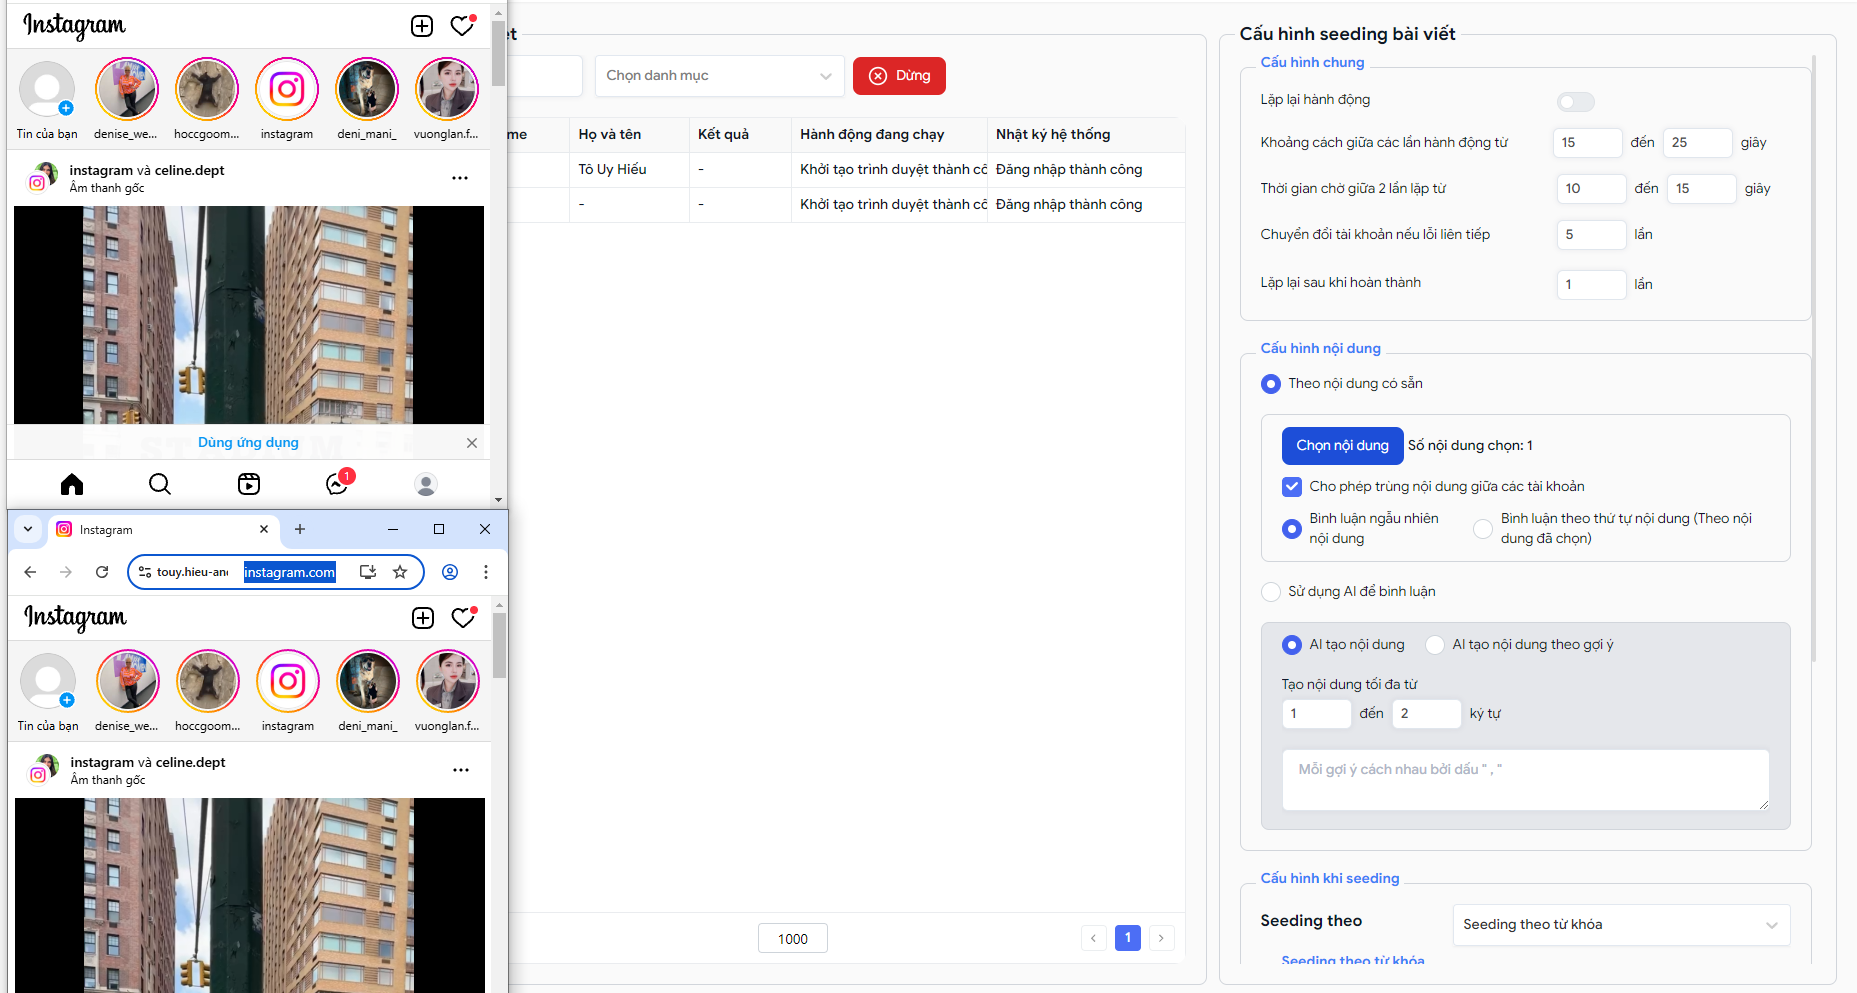Click create post plus icon in lower Chrome window
Viewport: 1857px width, 993px height.
pos(423,618)
